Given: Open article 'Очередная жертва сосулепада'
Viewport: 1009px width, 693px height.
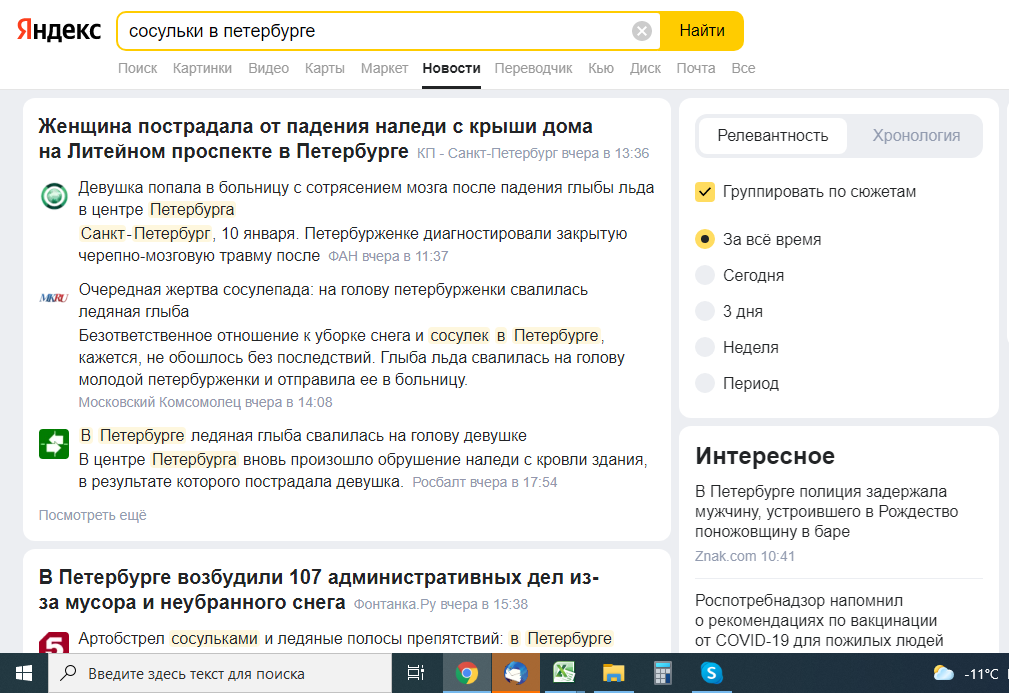Looking at the screenshot, I should pos(333,300).
